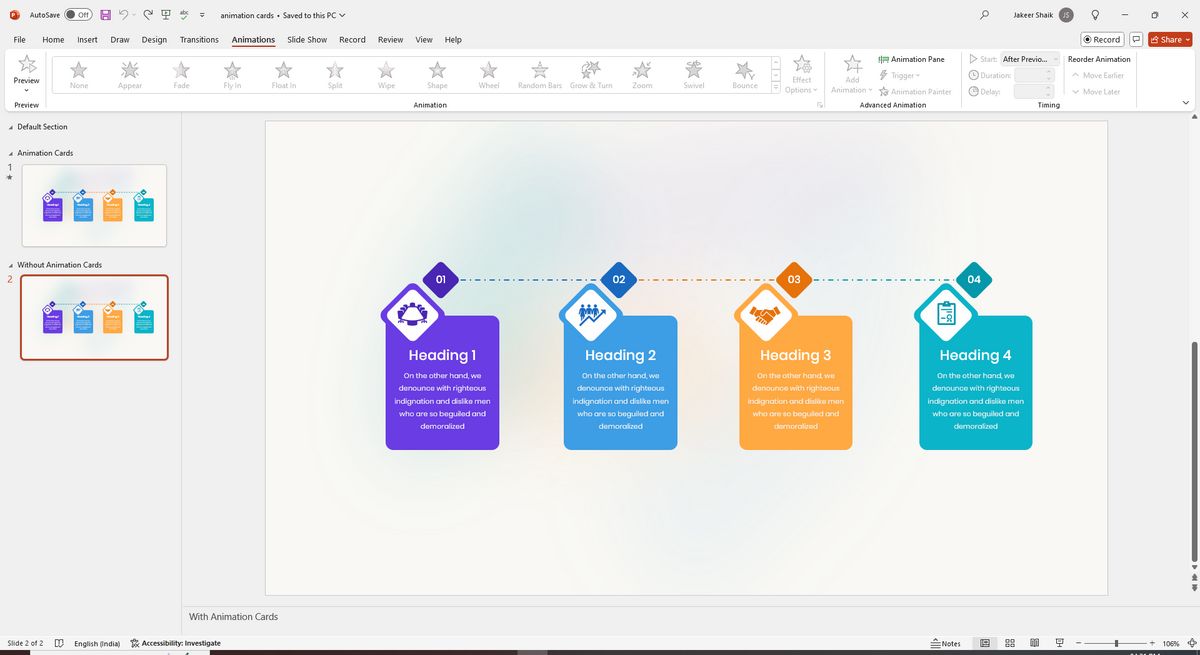Click the Slide Show view icon

(x=1058, y=643)
